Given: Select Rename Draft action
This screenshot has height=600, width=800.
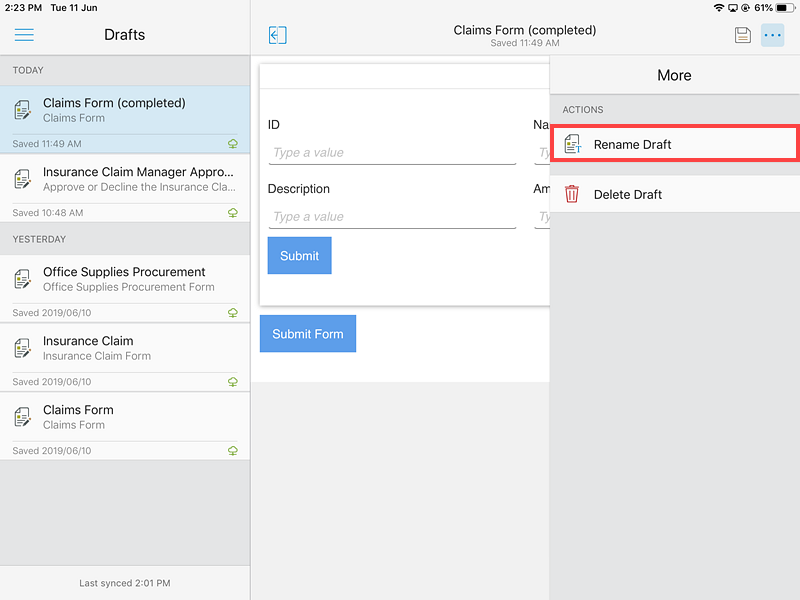Looking at the screenshot, I should tap(674, 144).
